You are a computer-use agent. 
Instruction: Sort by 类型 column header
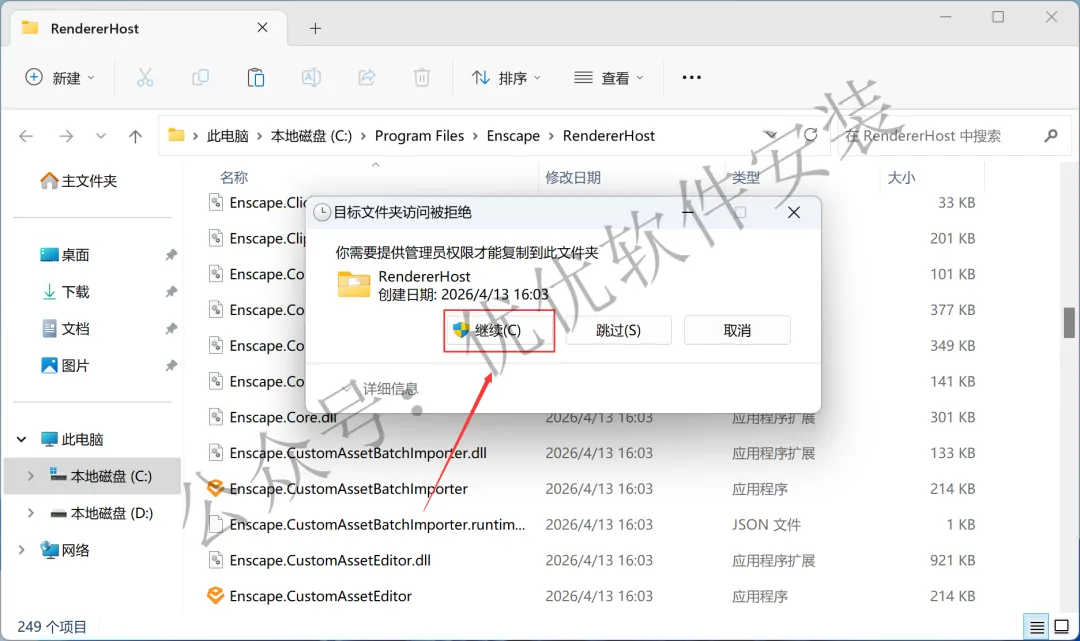coord(746,178)
